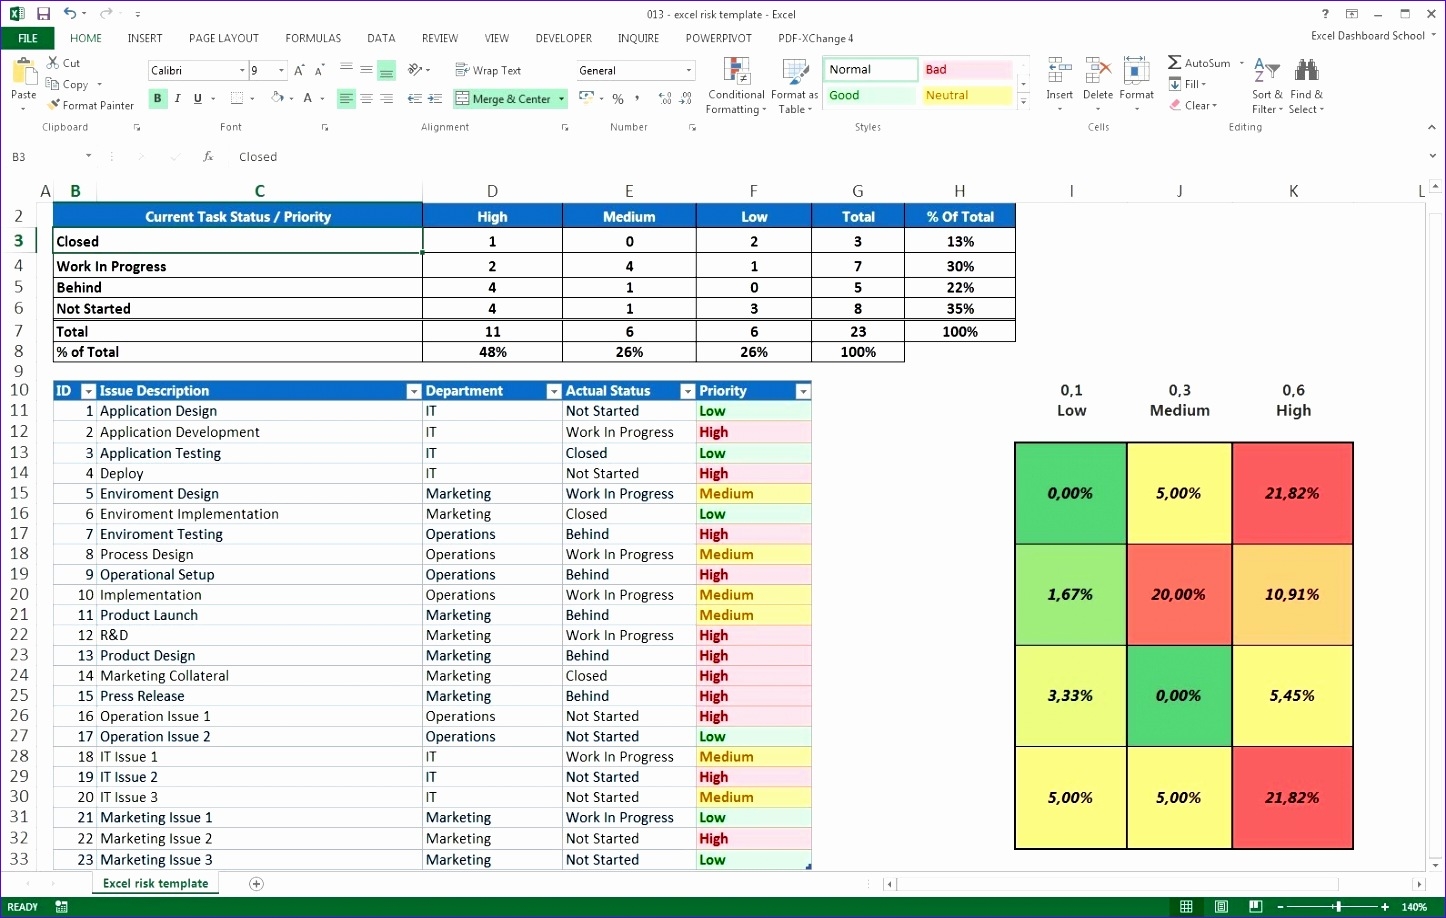
Task: Click Increase Decimal
Action: (663, 99)
